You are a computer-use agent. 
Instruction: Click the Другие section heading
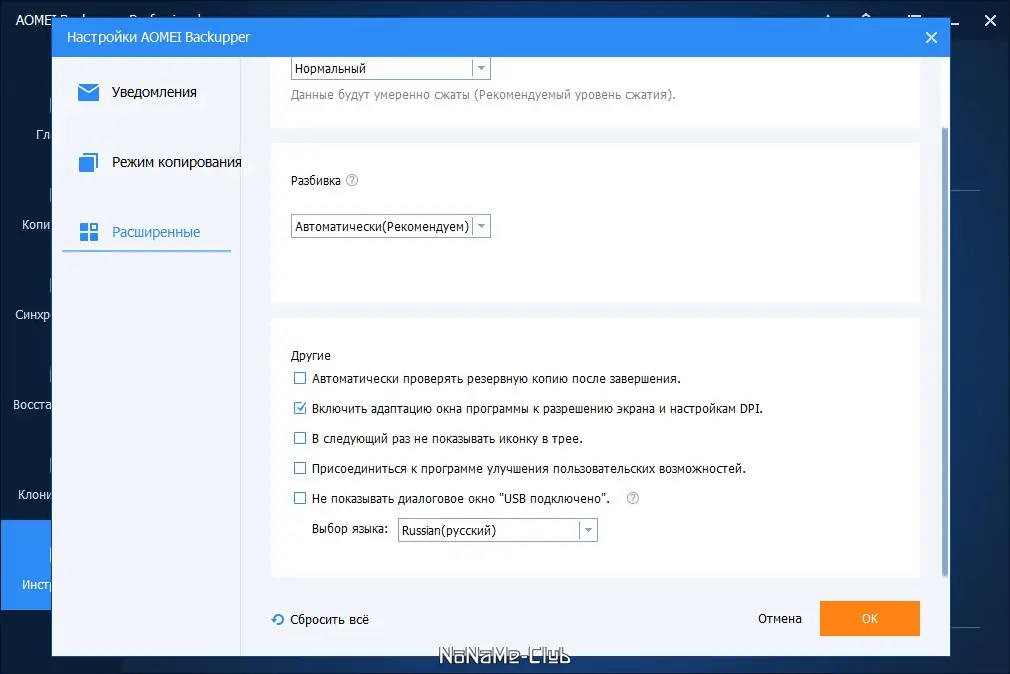pyautogui.click(x=310, y=356)
